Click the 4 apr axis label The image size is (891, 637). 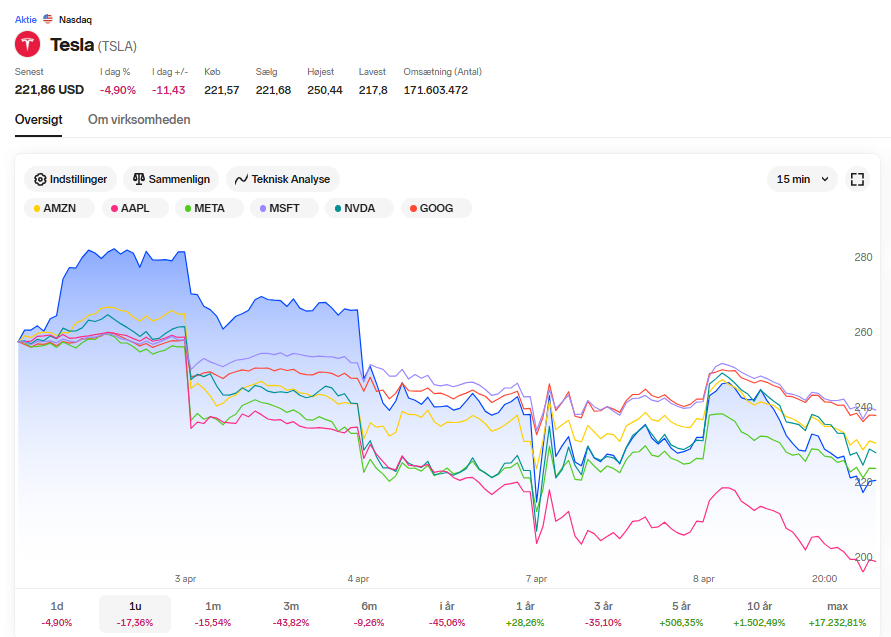358,578
